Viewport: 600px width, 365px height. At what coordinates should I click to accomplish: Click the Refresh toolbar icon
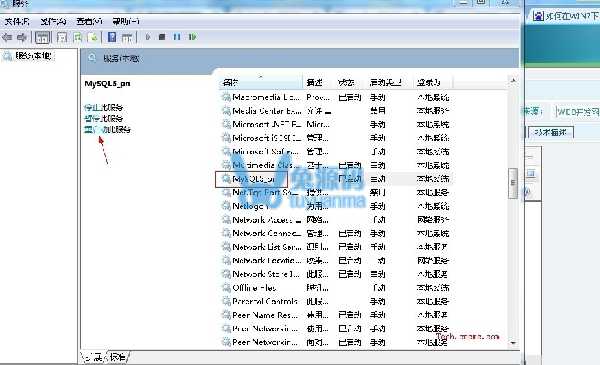coord(78,37)
